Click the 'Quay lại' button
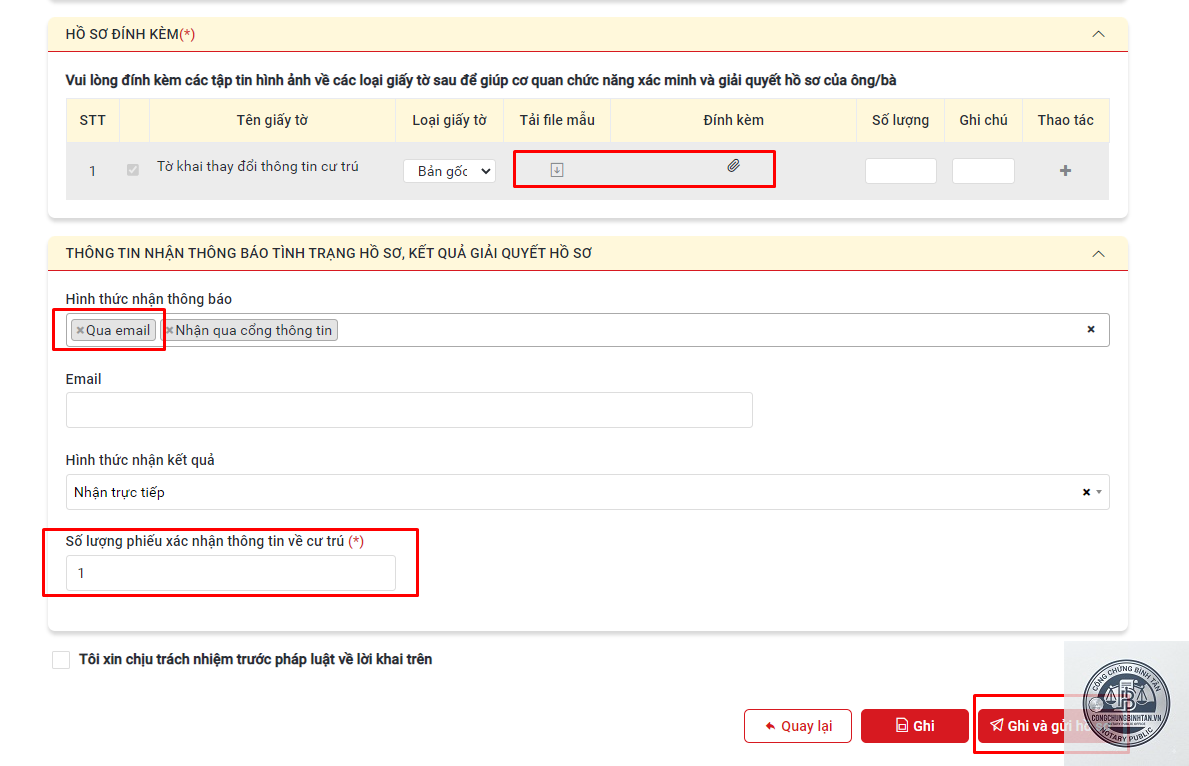The width and height of the screenshot is (1189, 766). click(798, 726)
